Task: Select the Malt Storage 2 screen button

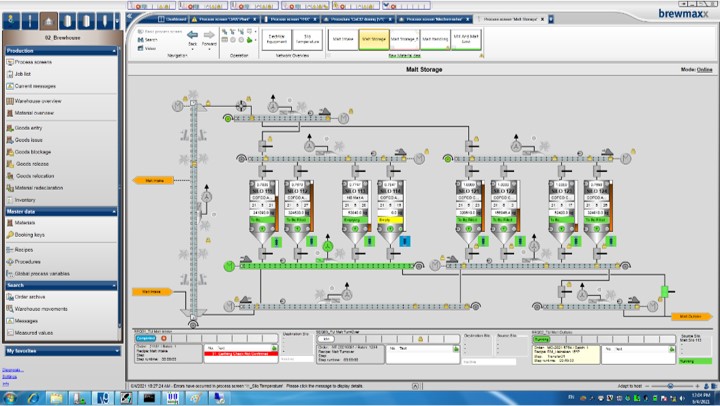Action: (405, 38)
